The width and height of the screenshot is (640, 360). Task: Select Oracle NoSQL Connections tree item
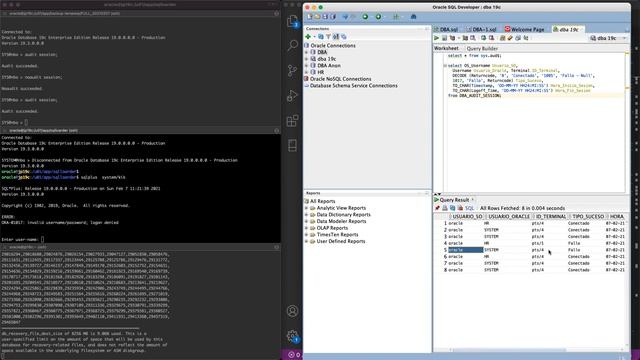[338, 79]
